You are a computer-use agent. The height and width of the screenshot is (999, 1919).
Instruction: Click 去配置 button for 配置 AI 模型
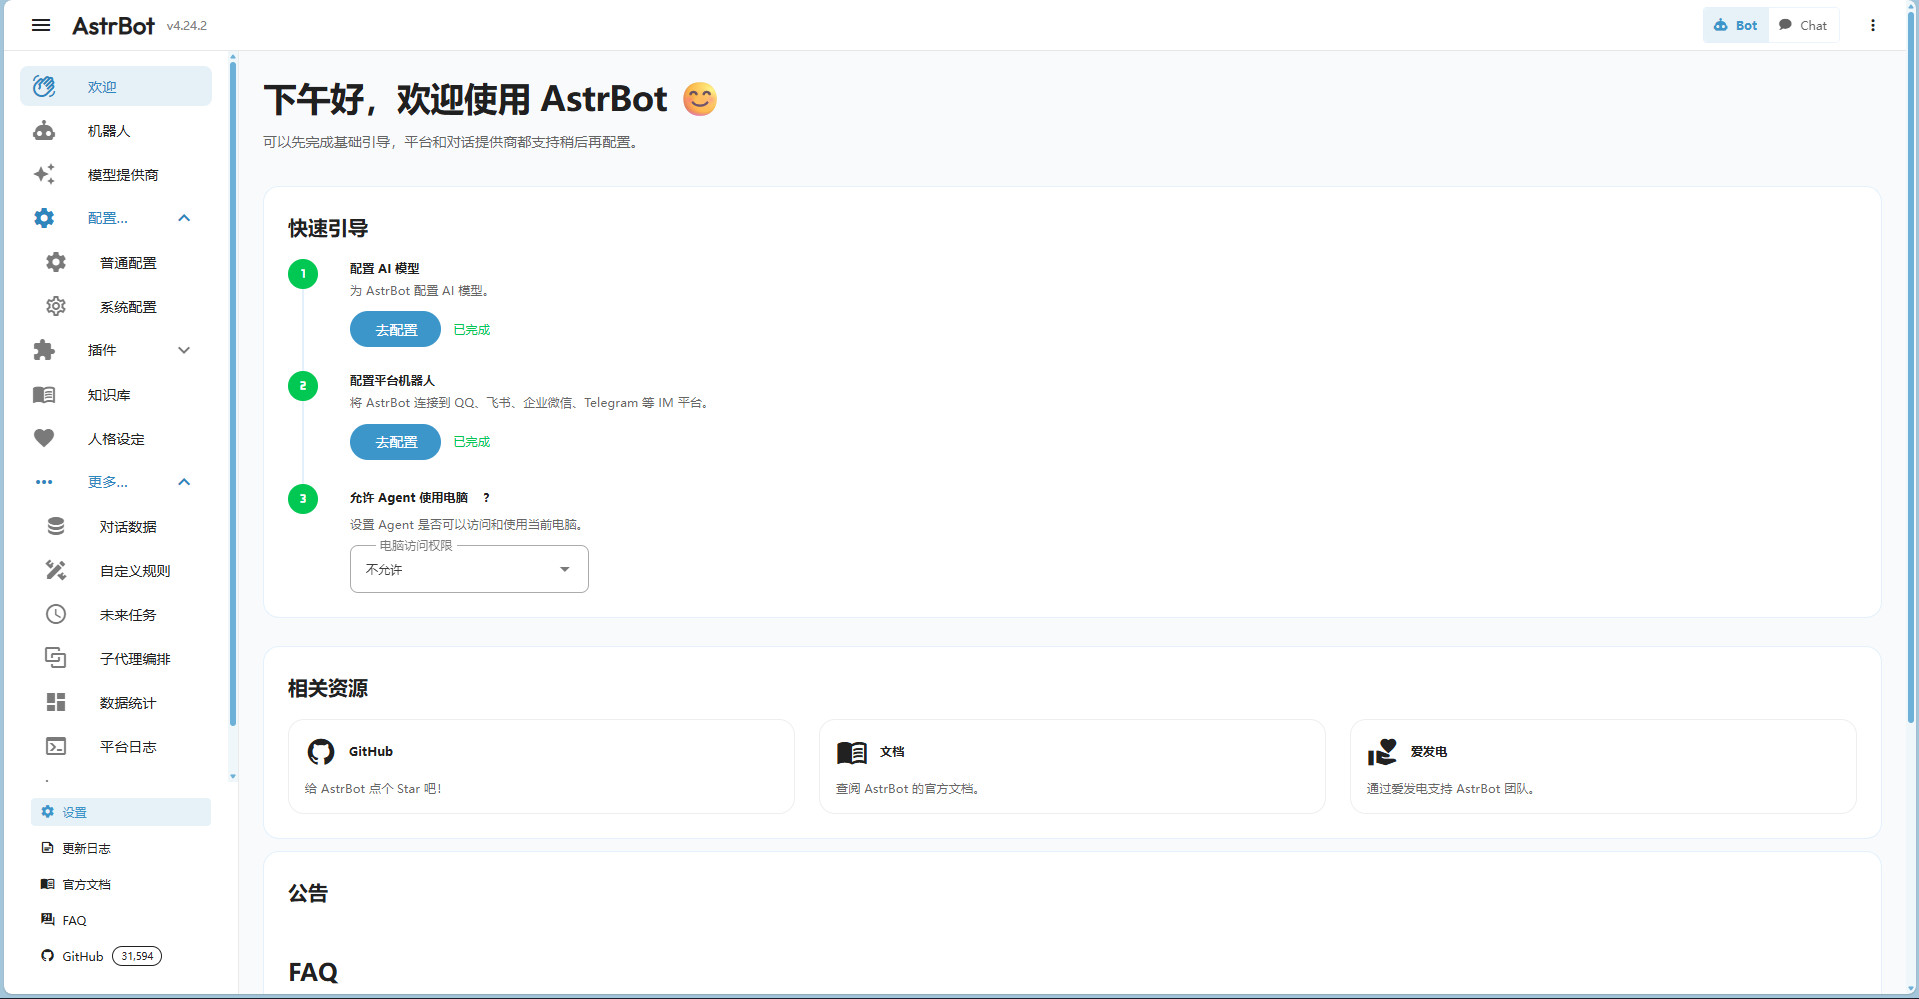point(395,329)
